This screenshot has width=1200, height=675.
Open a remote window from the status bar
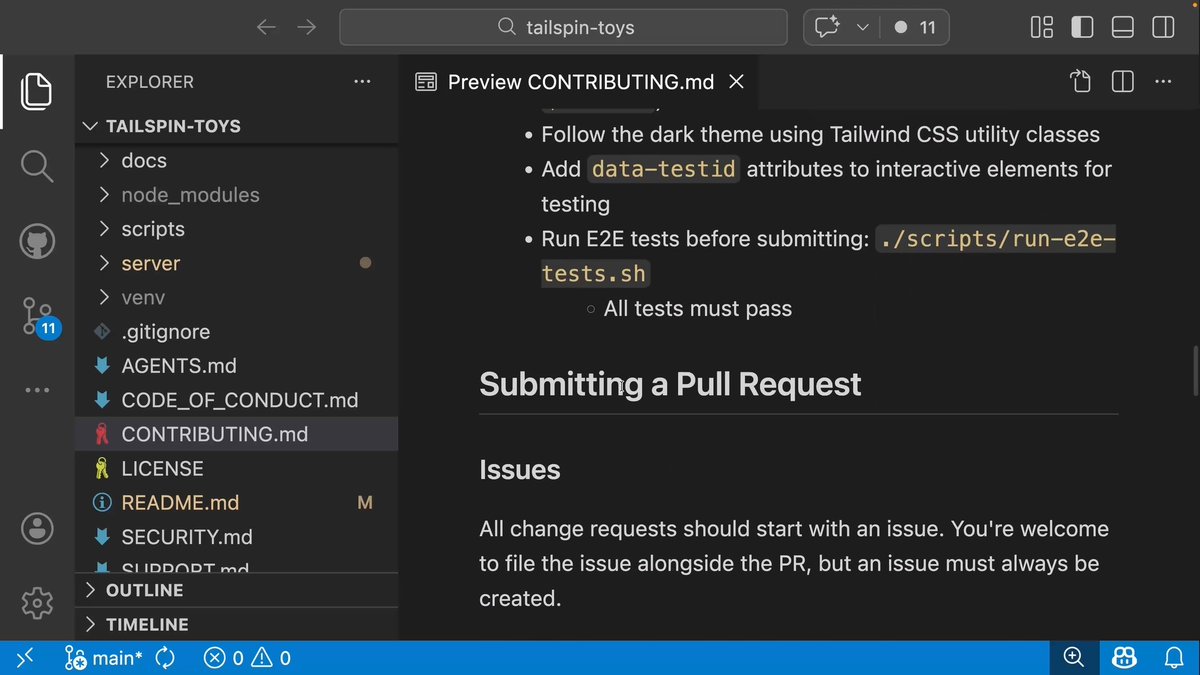[x=25, y=658]
